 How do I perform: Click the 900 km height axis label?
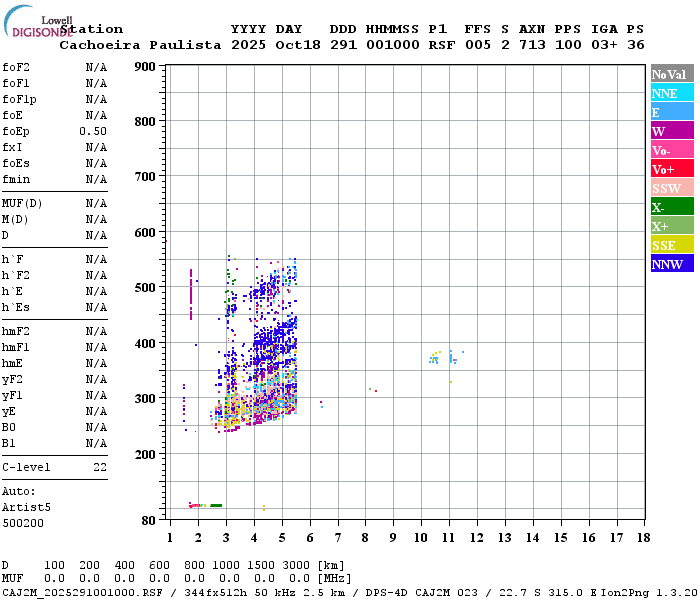click(x=145, y=67)
